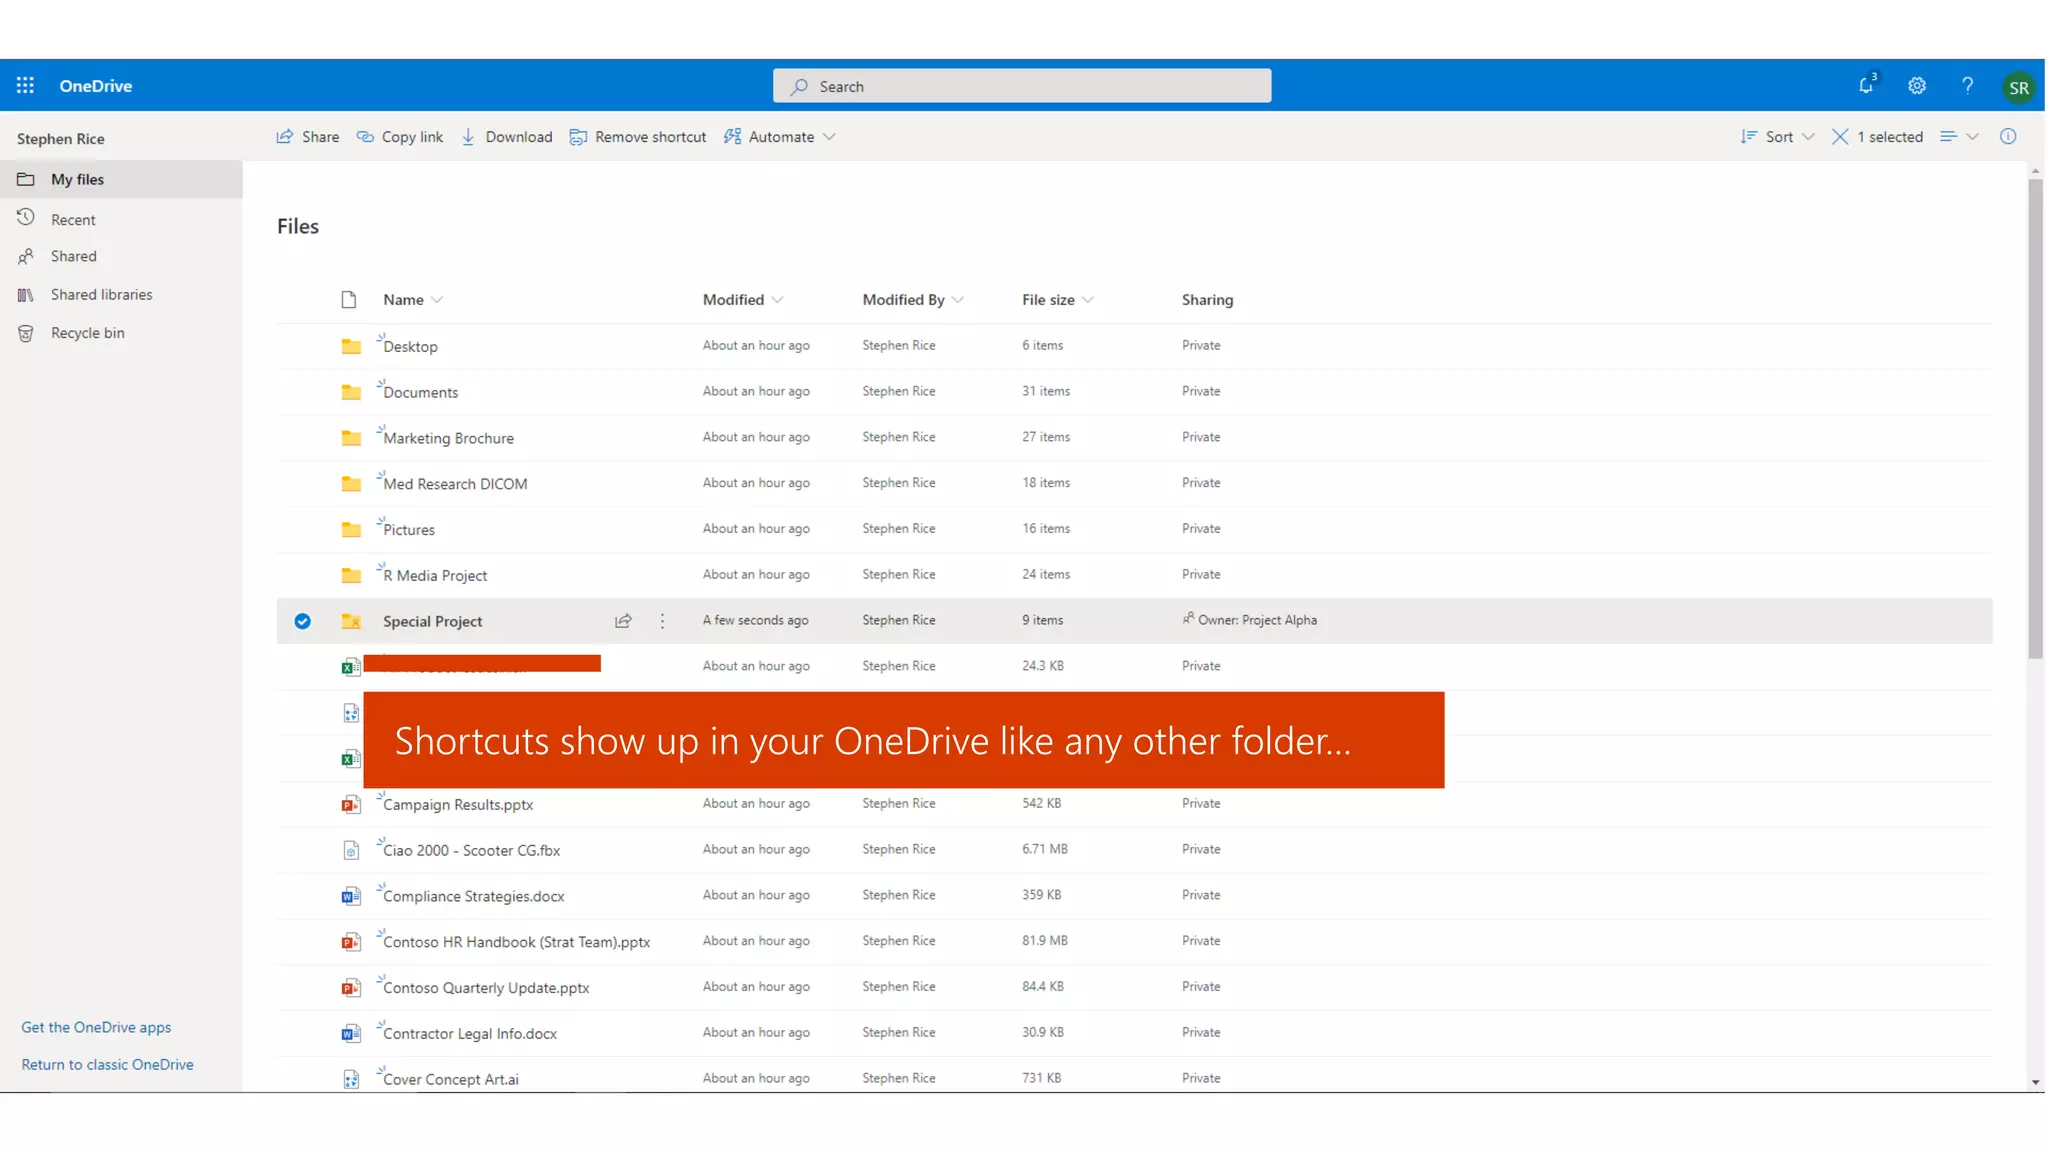The width and height of the screenshot is (2048, 1152).
Task: Open the Sort dropdown
Action: (1777, 137)
